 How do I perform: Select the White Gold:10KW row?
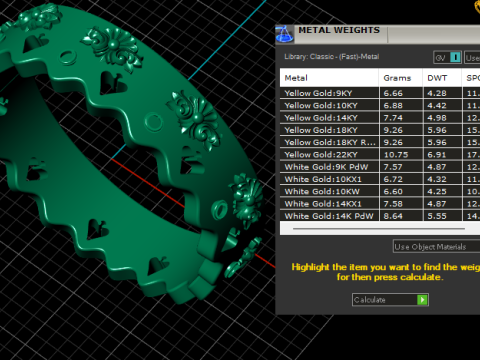pyautogui.click(x=380, y=192)
